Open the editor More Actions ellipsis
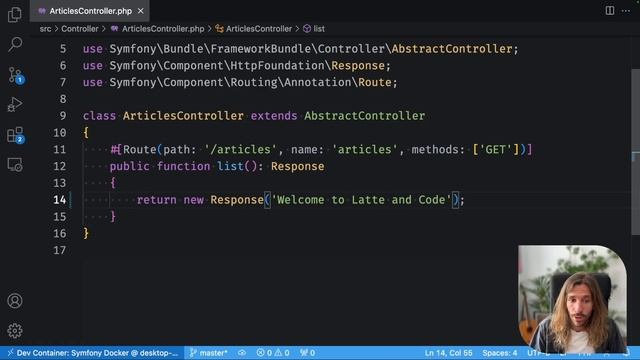640x360 pixels. (626, 11)
